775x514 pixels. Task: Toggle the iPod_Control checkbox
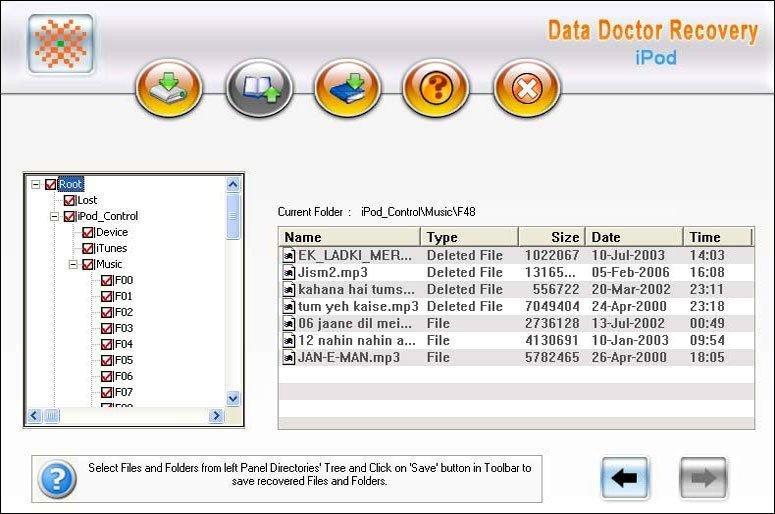[x=69, y=216]
